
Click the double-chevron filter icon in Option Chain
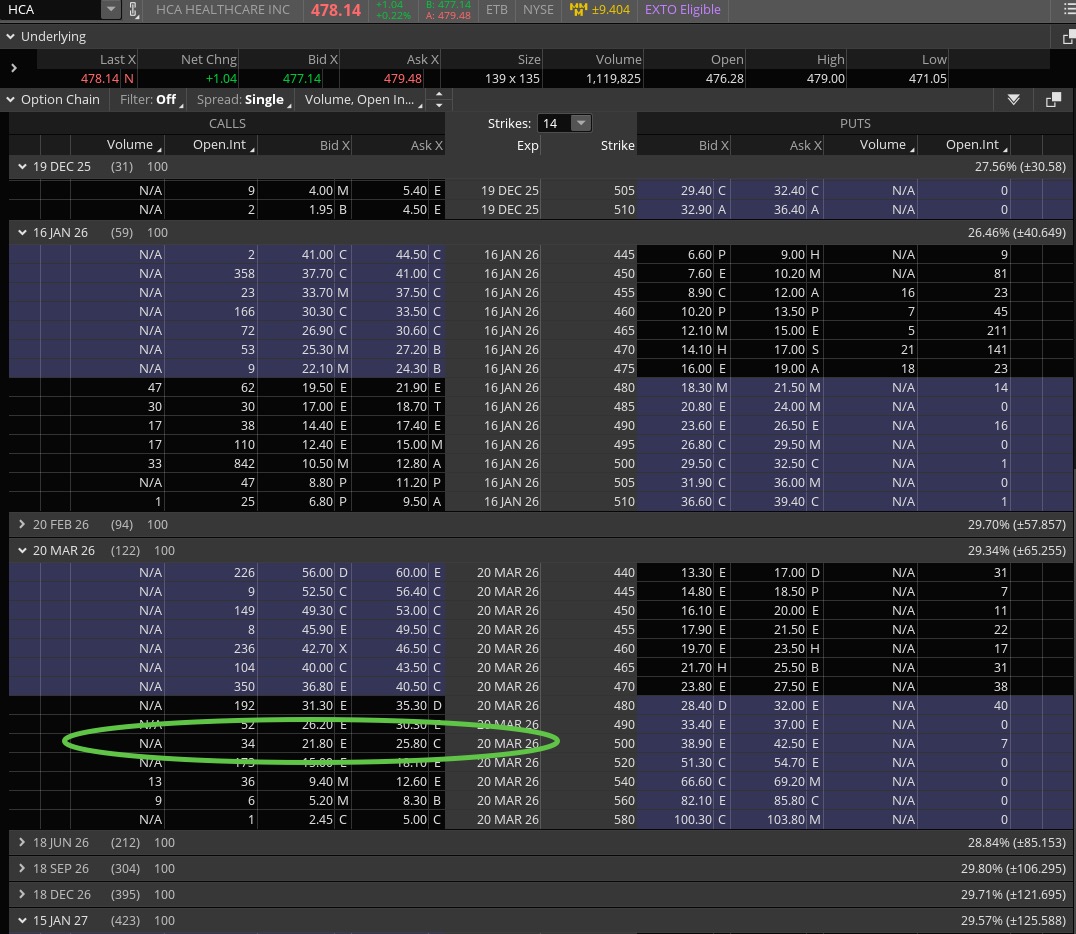[1013, 100]
